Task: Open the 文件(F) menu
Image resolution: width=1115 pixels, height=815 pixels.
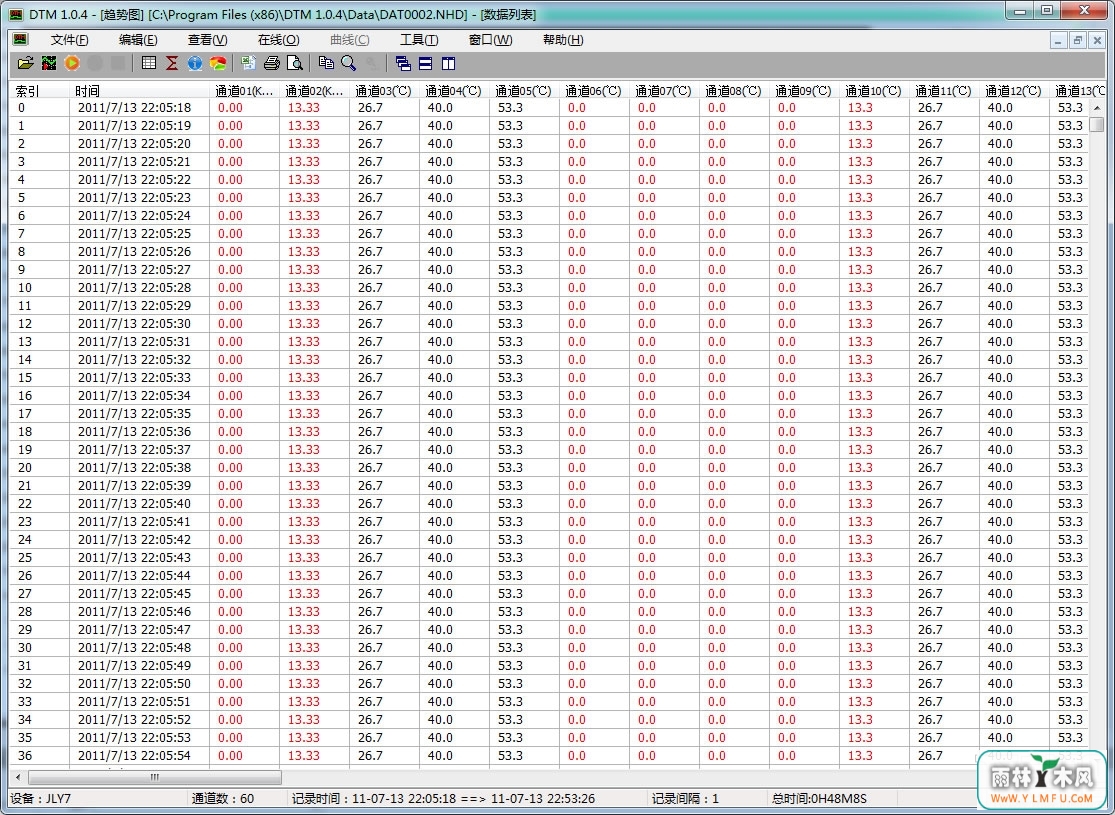Action: click(70, 40)
